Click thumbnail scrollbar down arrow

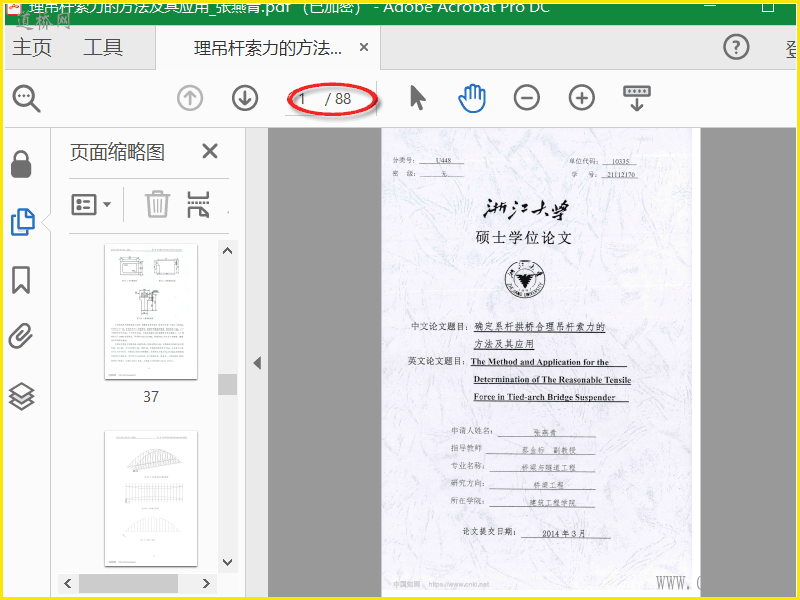[228, 562]
